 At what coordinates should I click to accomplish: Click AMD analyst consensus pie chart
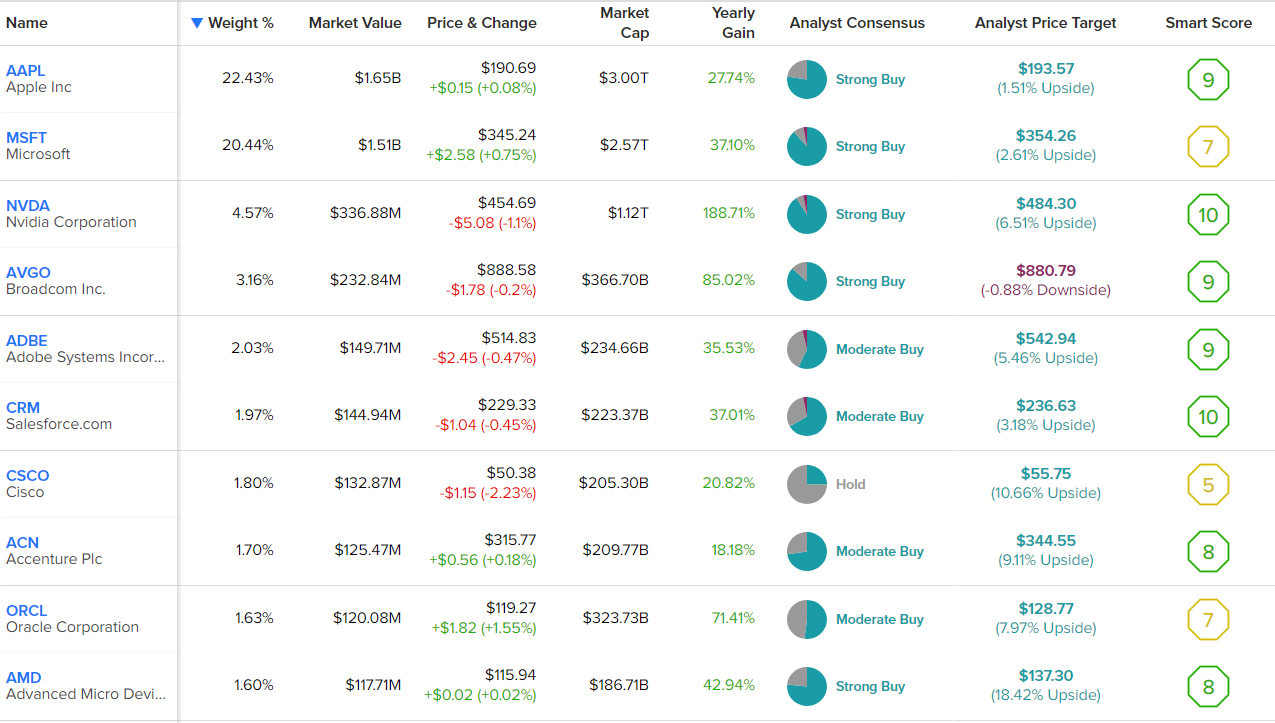click(806, 686)
